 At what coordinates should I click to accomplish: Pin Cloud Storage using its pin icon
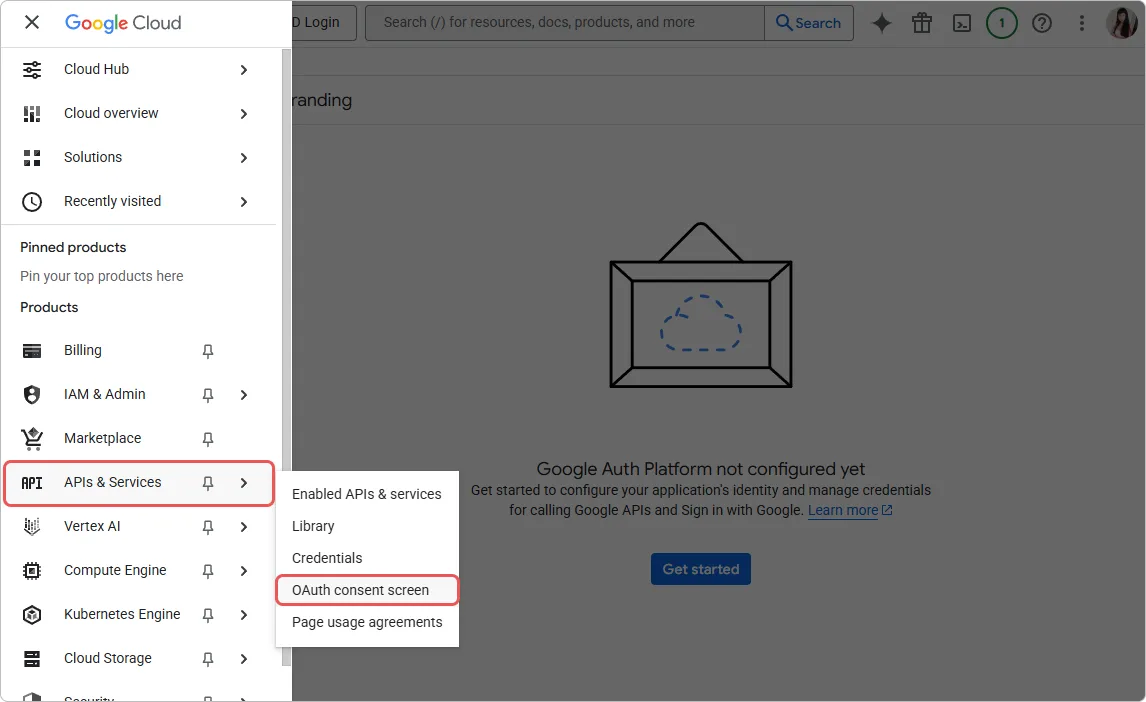coord(206,658)
